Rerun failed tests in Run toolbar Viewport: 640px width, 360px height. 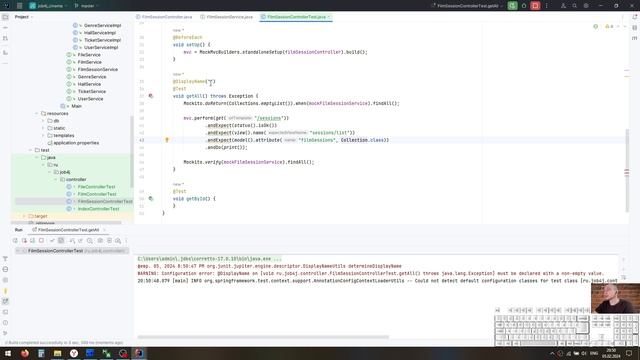pos(24,241)
